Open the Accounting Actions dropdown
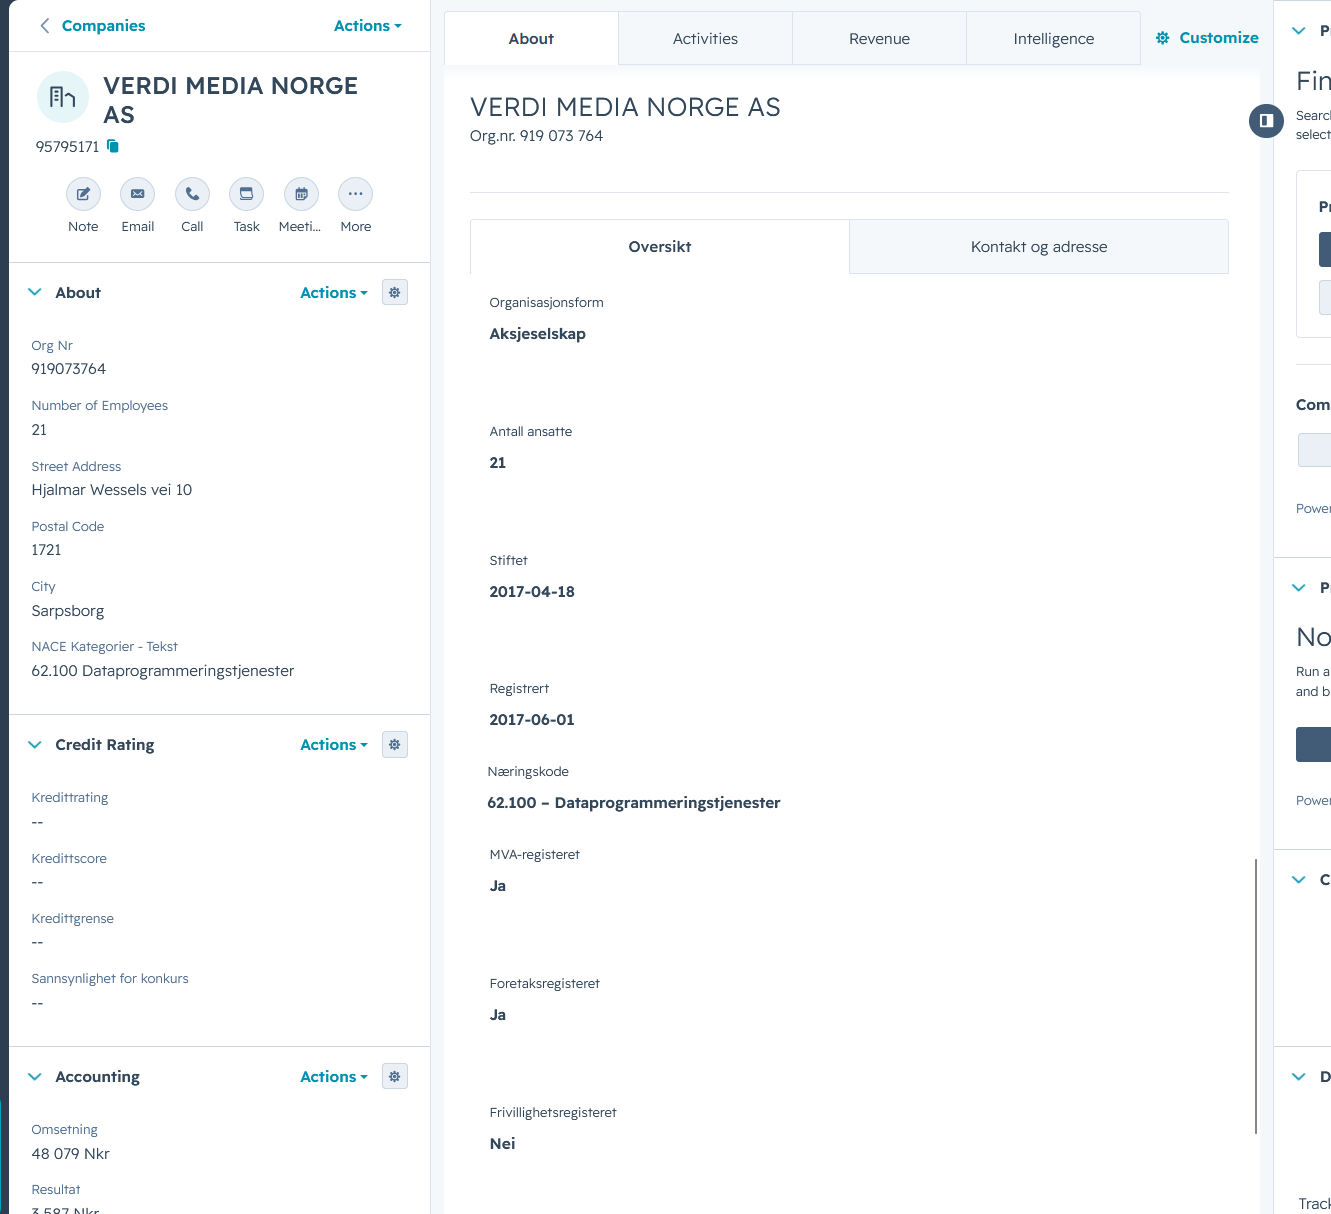Viewport: 1331px width, 1214px height. 334,1077
